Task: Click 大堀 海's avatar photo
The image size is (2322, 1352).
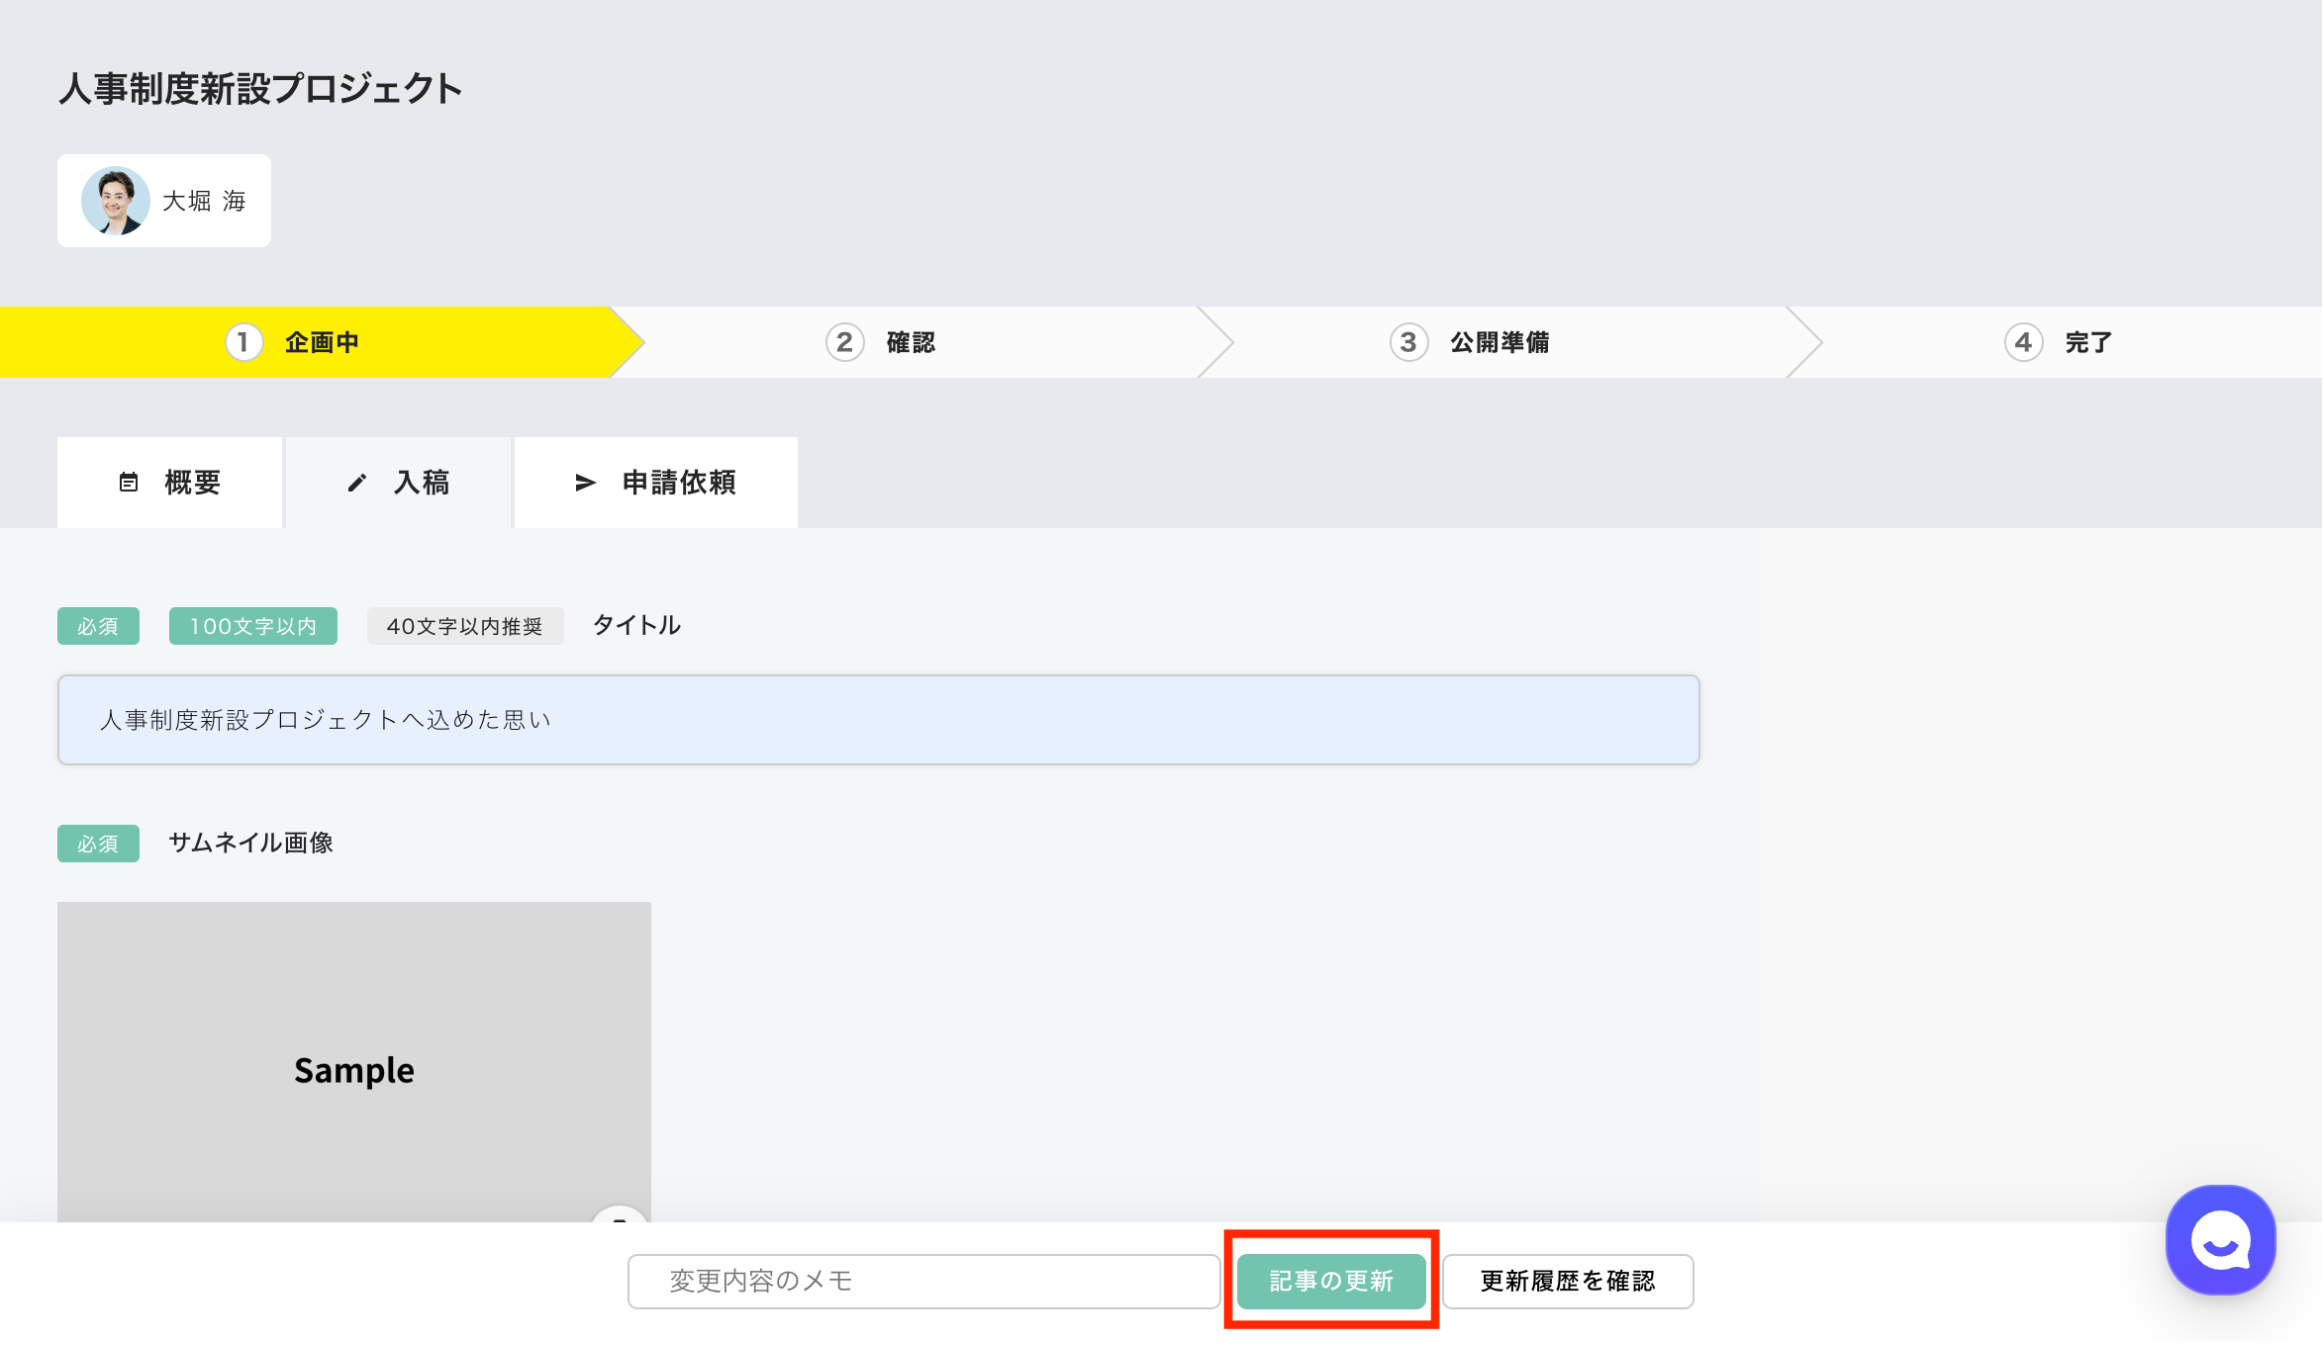Action: 115,201
